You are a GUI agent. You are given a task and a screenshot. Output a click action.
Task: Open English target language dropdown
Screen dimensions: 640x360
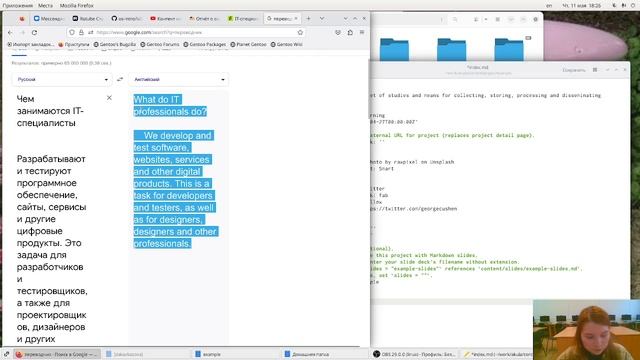click(179, 79)
